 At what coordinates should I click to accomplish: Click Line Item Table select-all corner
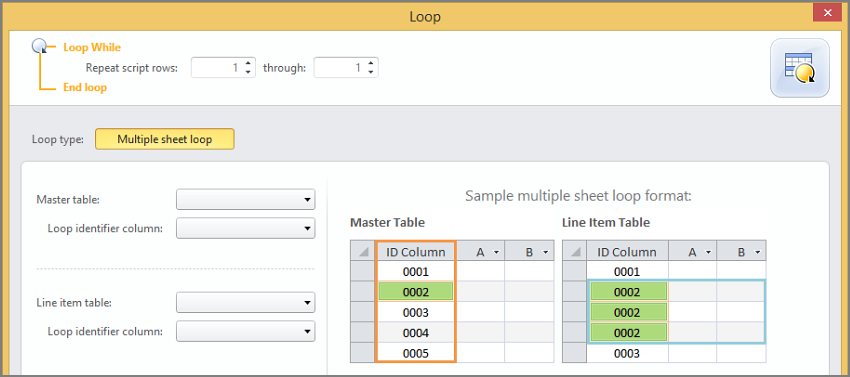(x=575, y=252)
